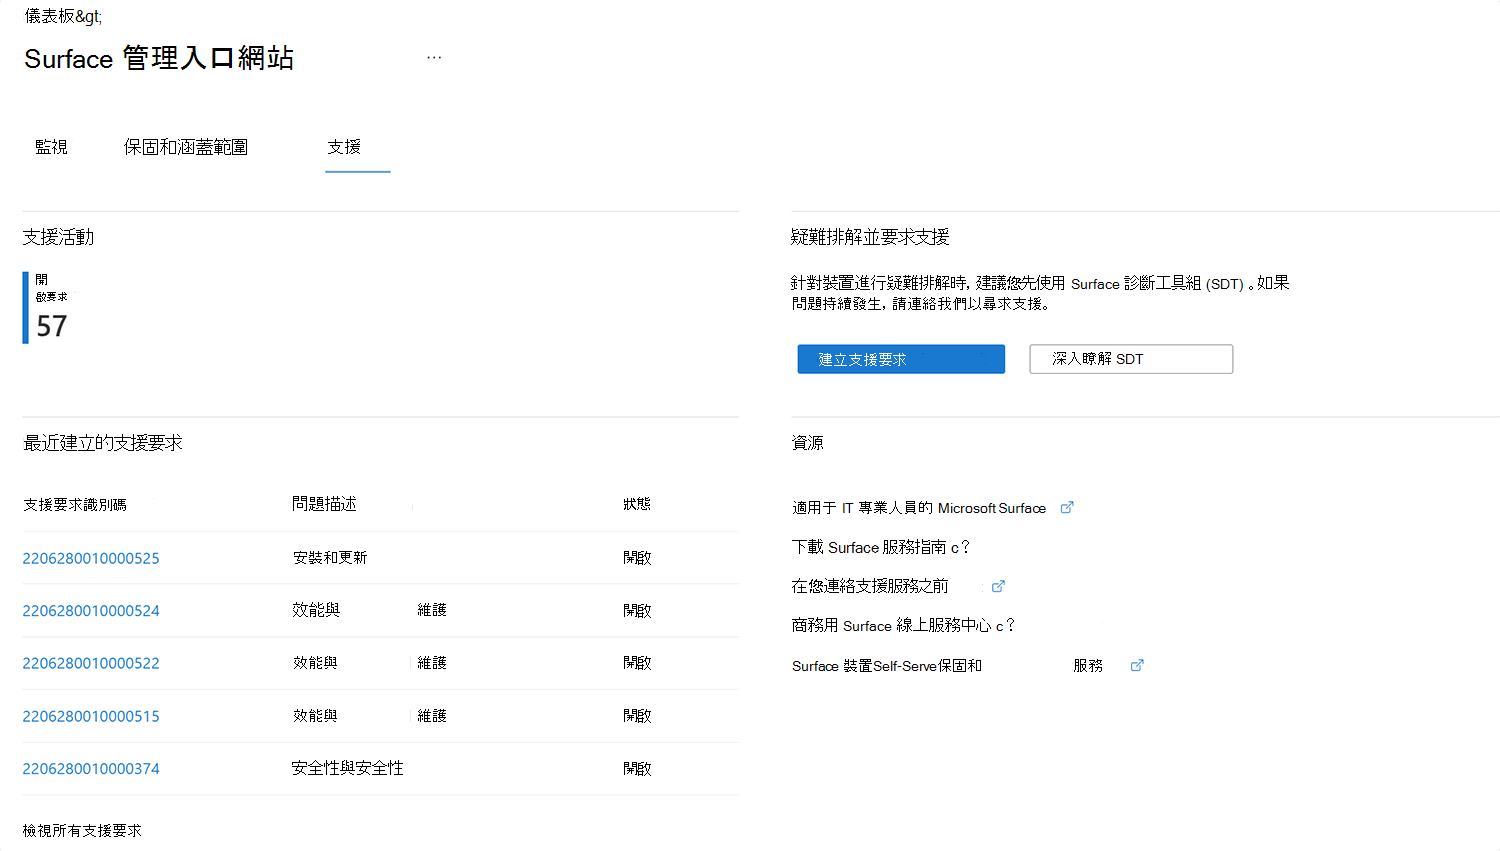This screenshot has height=851, width=1500.
Task: Open the ellipsis menu beside Surface 管理入口網站
Action: coord(434,58)
